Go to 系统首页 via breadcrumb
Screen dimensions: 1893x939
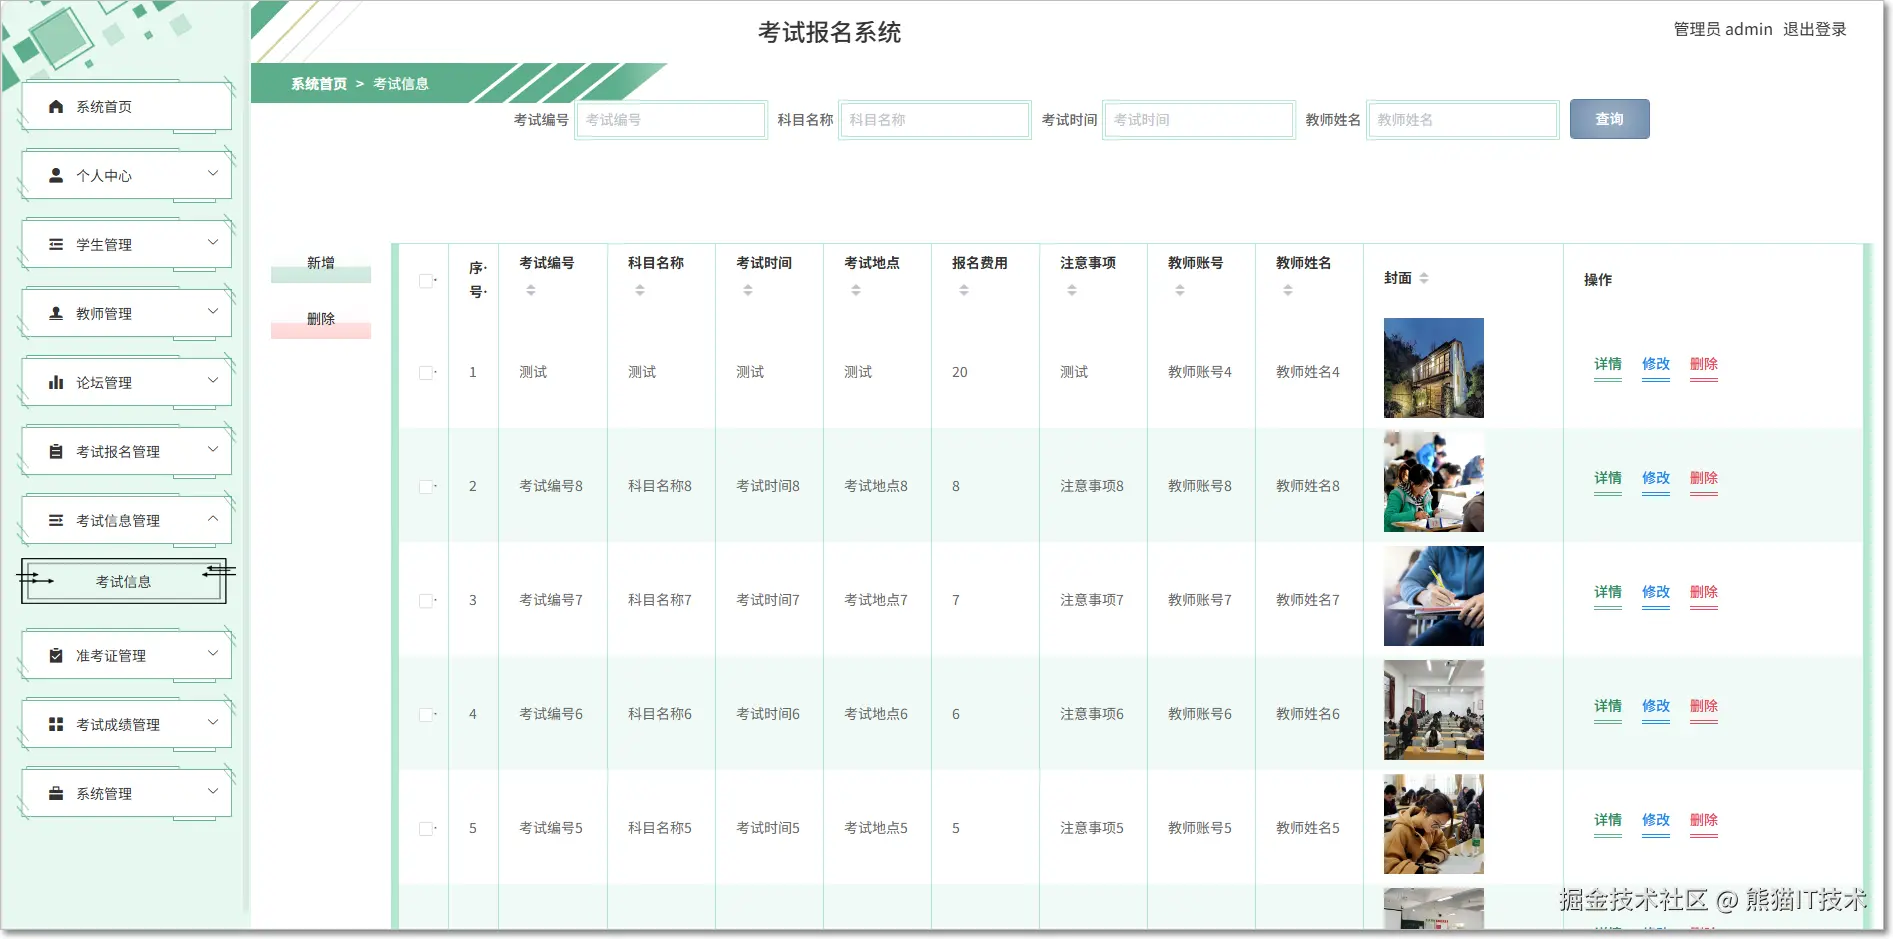pos(319,84)
